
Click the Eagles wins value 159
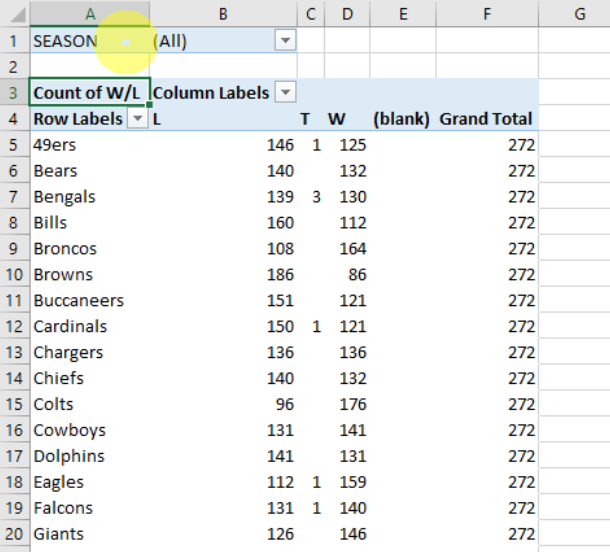(353, 482)
